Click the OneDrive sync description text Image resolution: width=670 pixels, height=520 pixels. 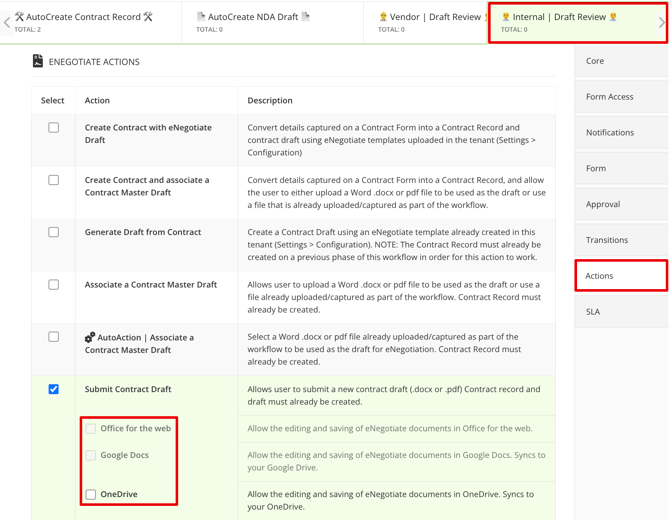point(391,500)
